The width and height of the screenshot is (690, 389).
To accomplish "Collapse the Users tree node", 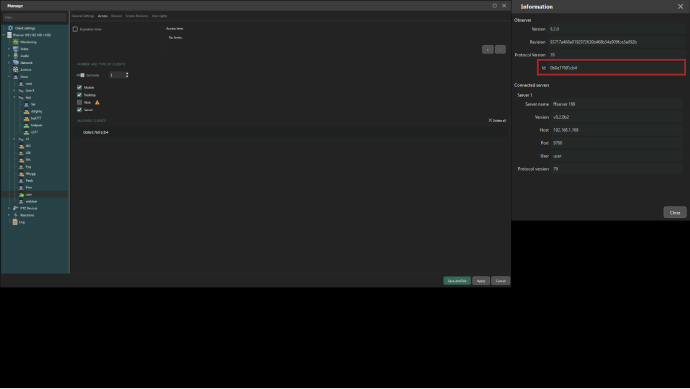I will click(9, 77).
